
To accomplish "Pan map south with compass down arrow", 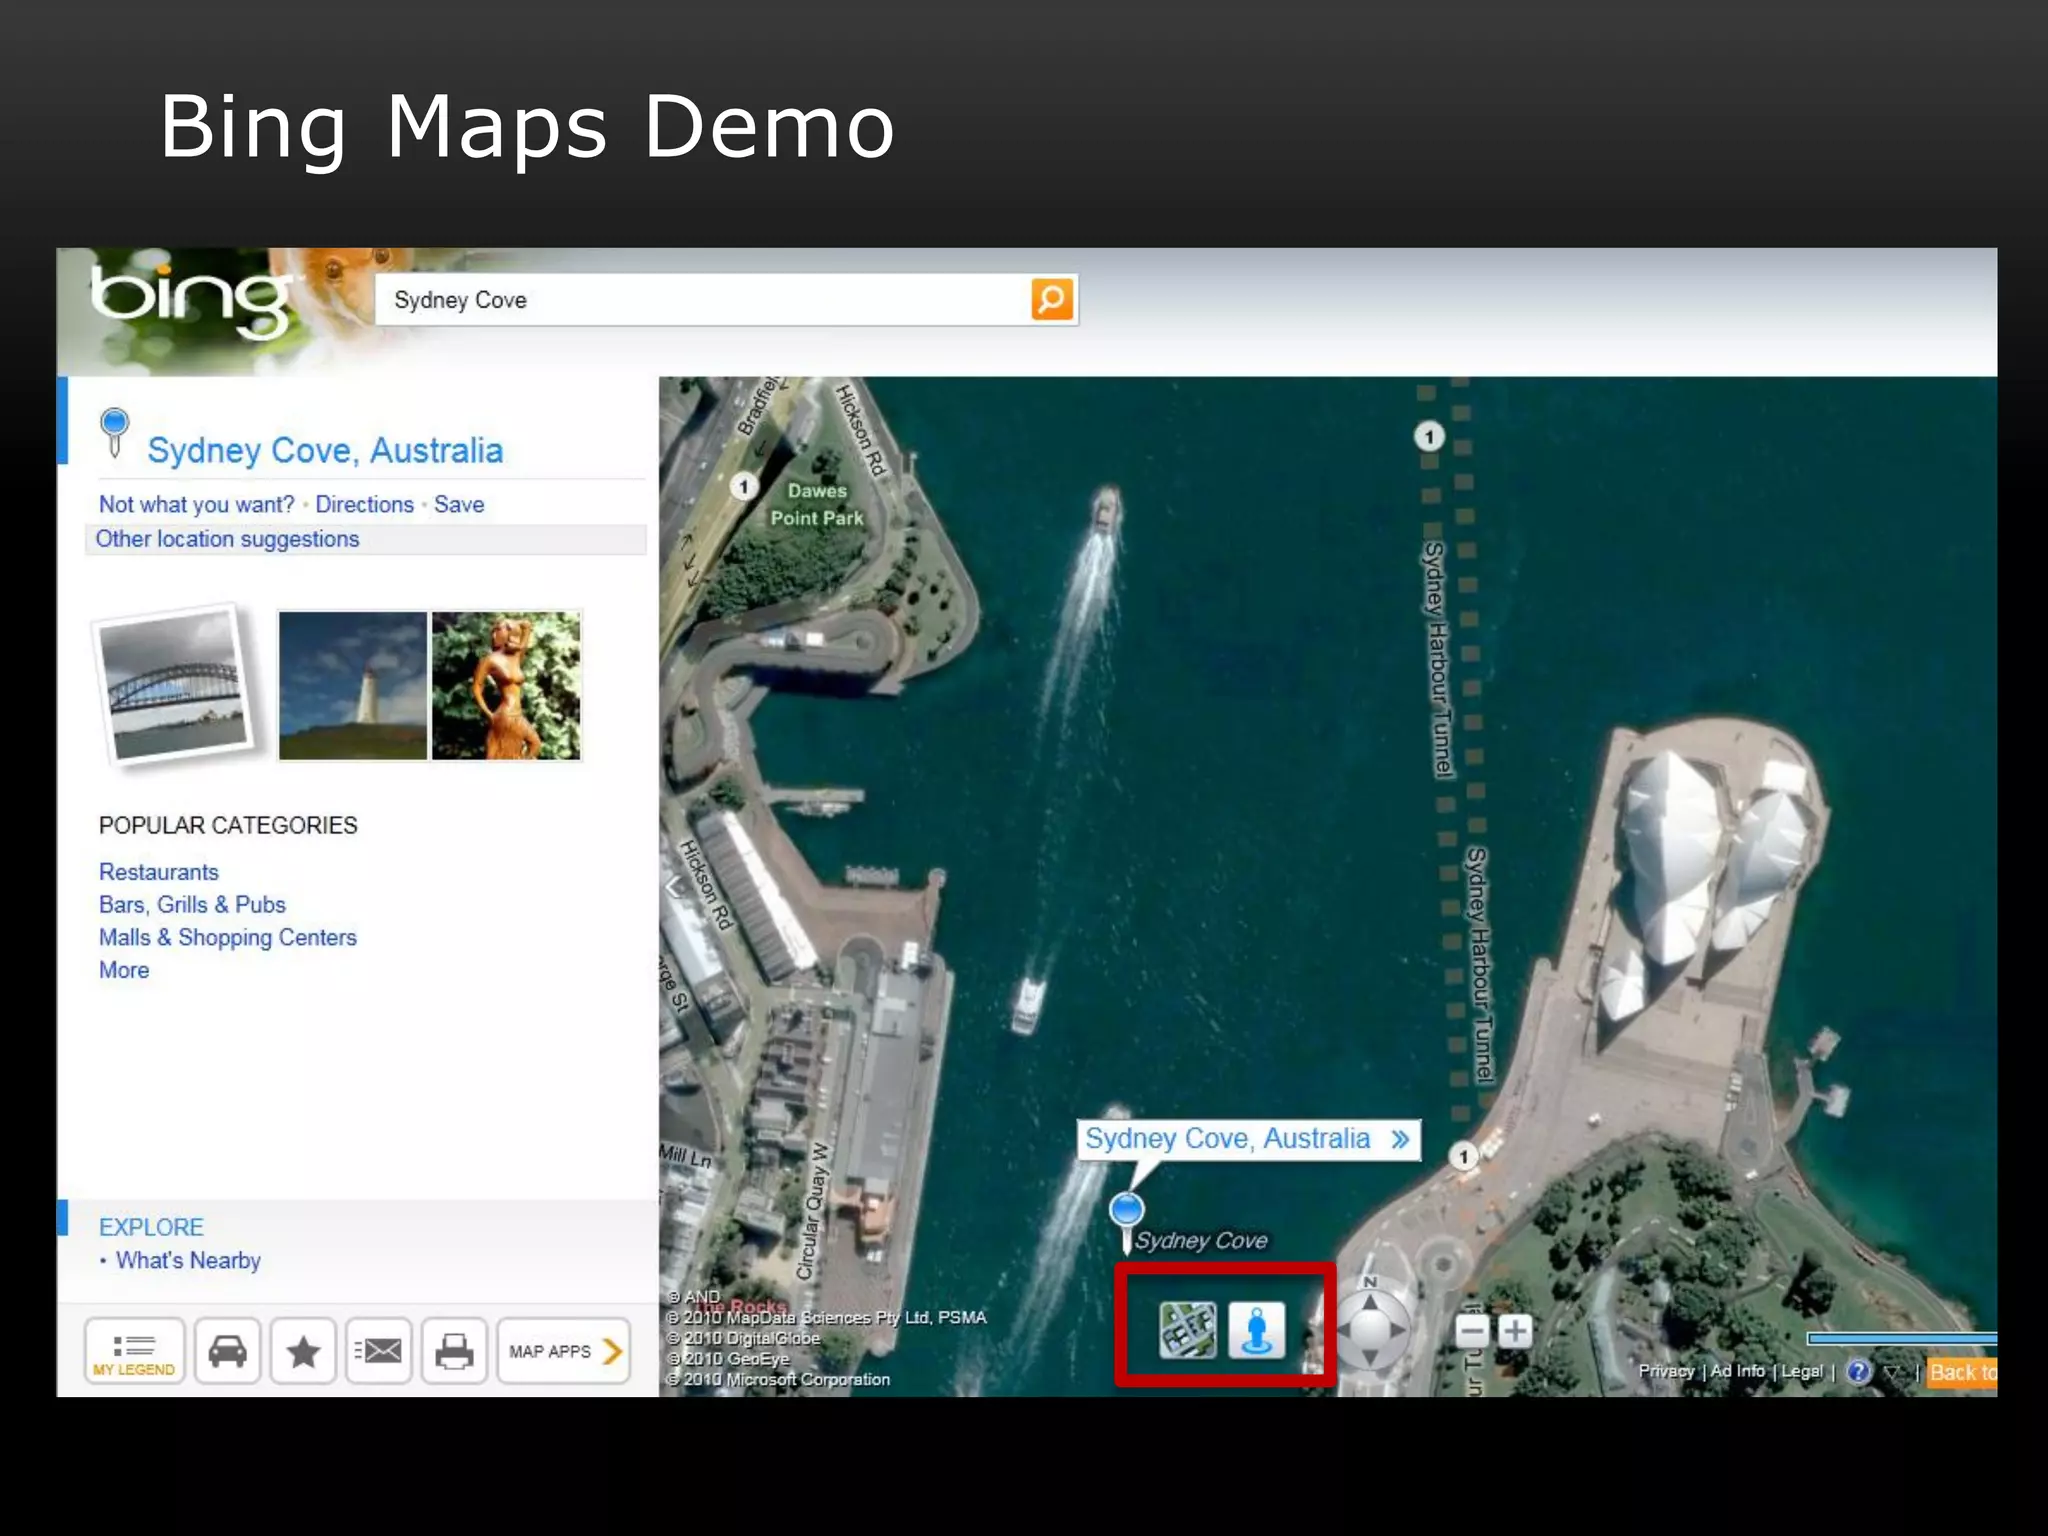I will [1370, 1357].
